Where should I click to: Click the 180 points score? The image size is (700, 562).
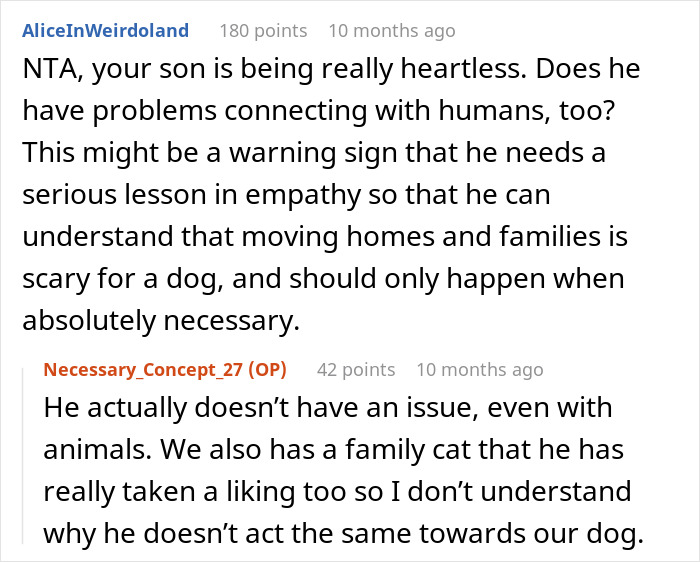pos(263,31)
